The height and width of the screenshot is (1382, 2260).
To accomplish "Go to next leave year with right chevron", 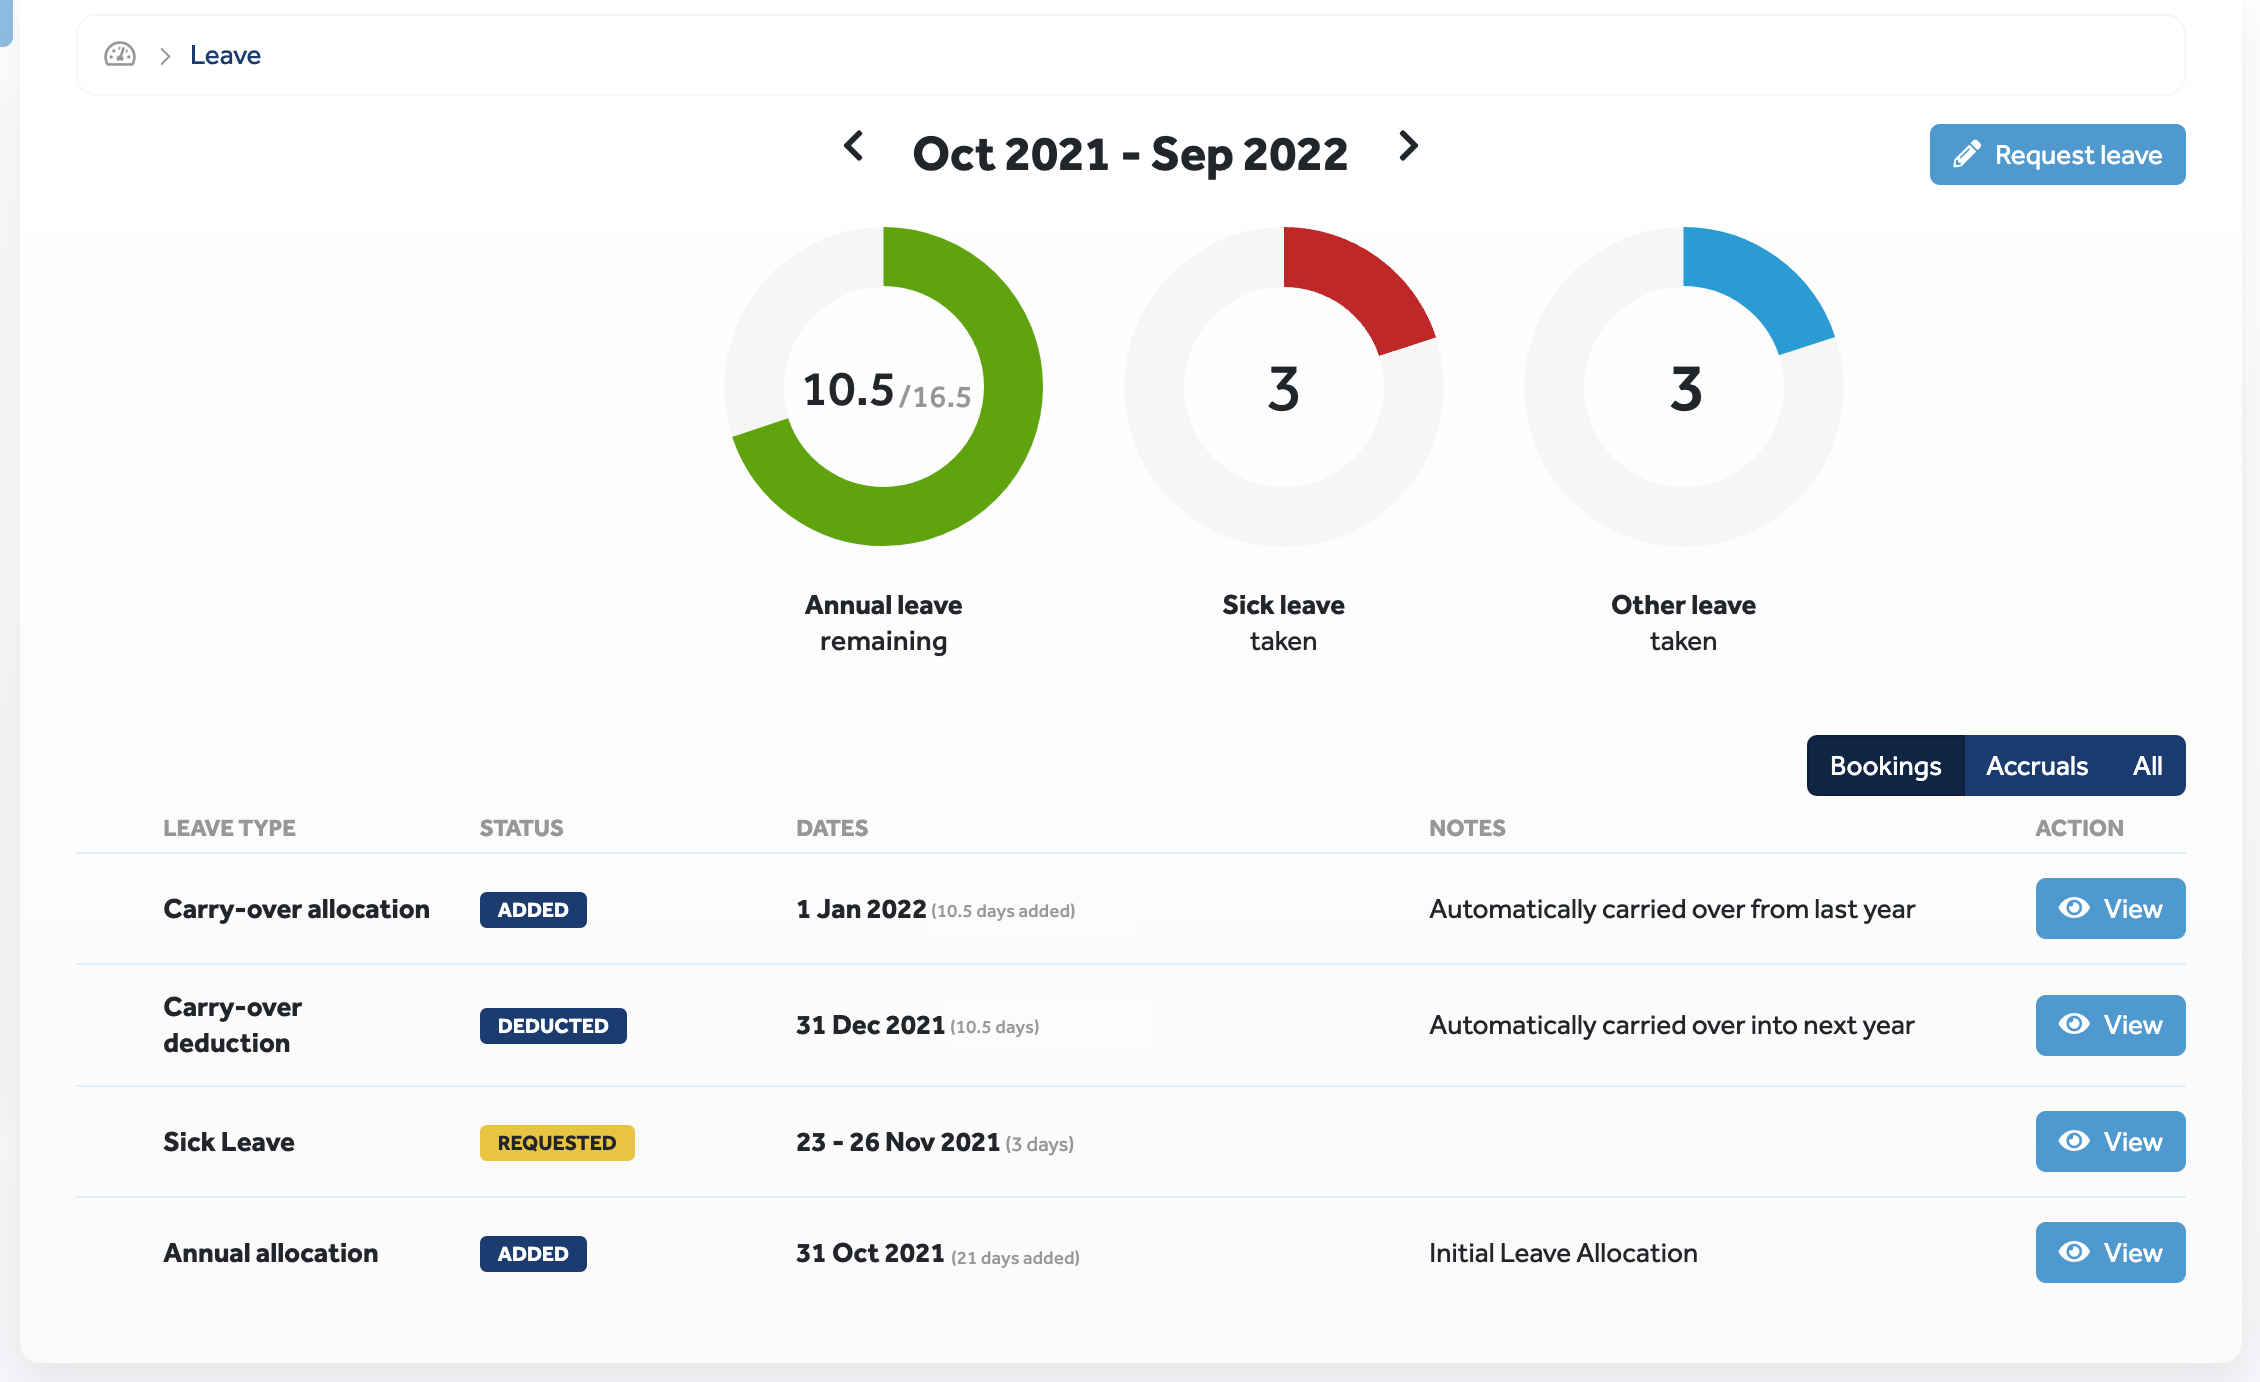I will click(x=1408, y=147).
